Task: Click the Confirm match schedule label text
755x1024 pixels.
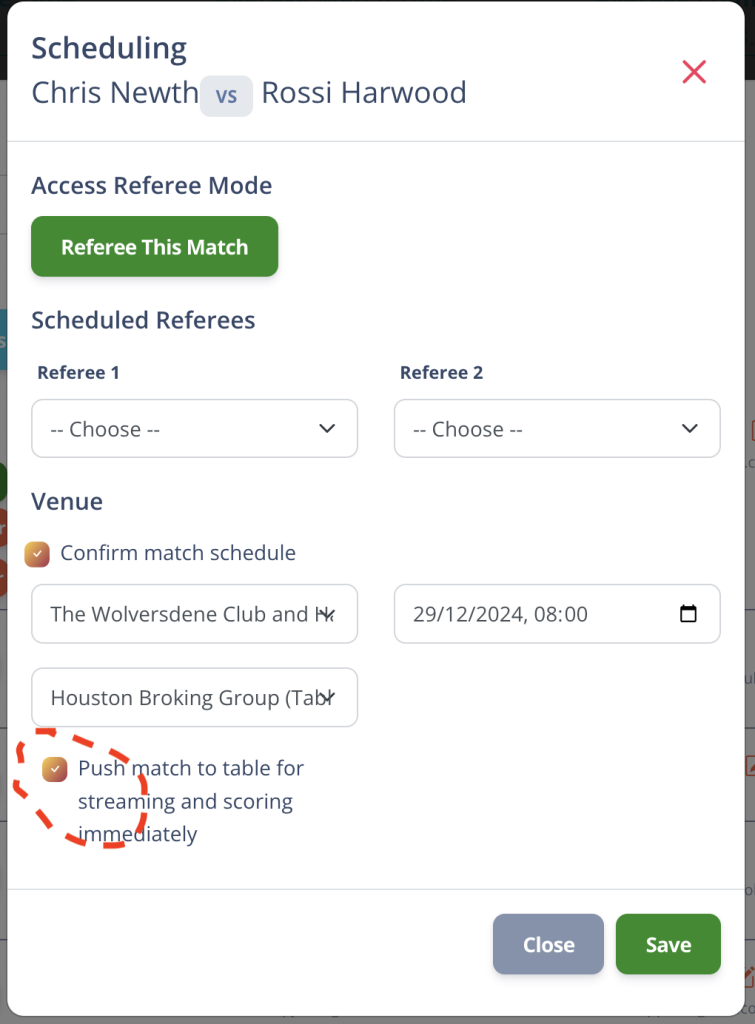Action: pyautogui.click(x=178, y=553)
